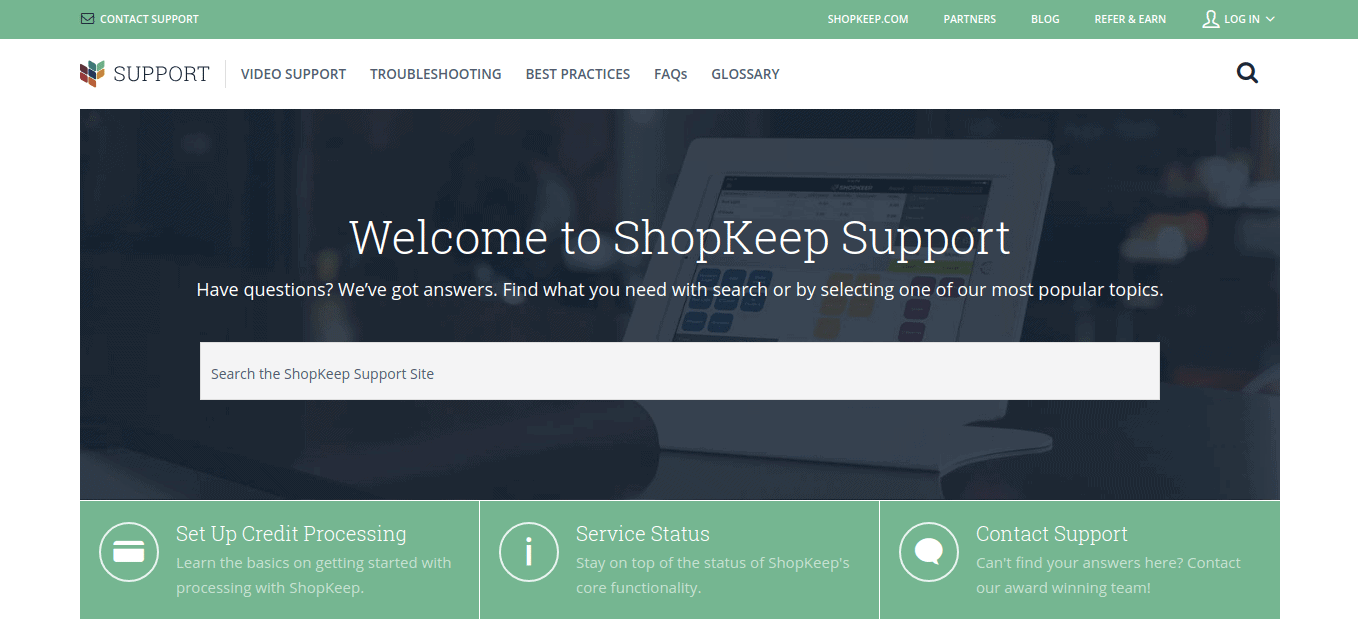Click the user profile icon near Log In
1358x643 pixels.
pyautogui.click(x=1211, y=19)
